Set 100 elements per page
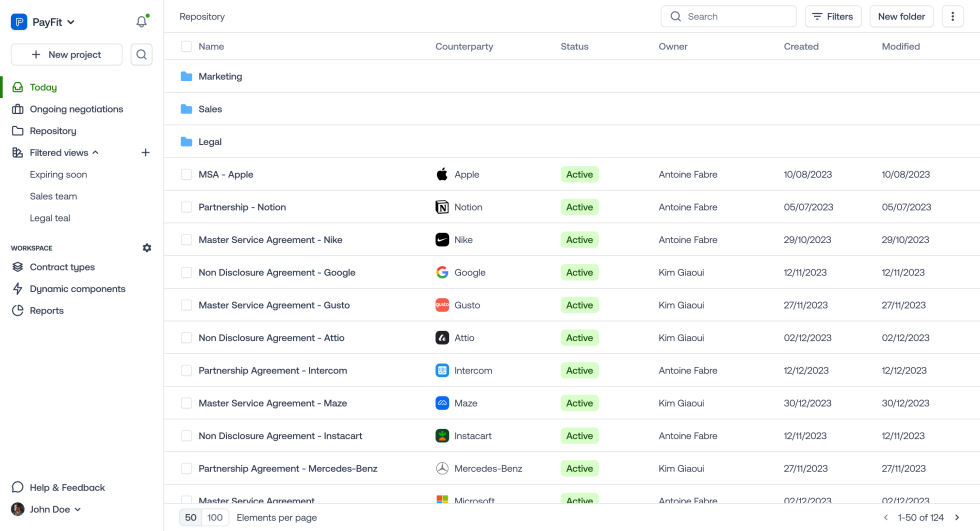980x531 pixels. (214, 517)
